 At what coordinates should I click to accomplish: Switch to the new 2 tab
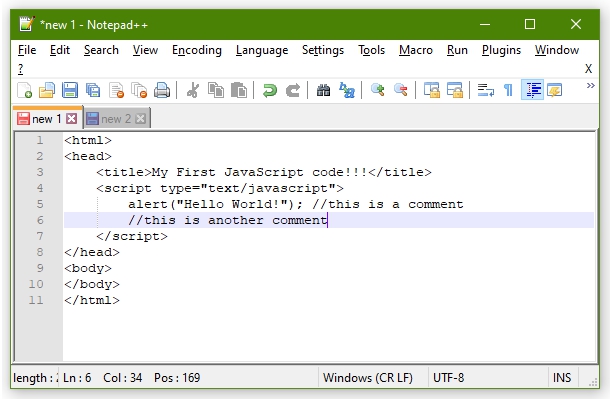[x=116, y=119]
